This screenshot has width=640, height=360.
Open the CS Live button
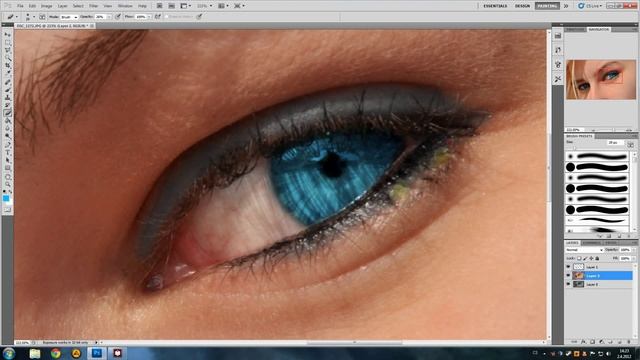click(x=590, y=6)
